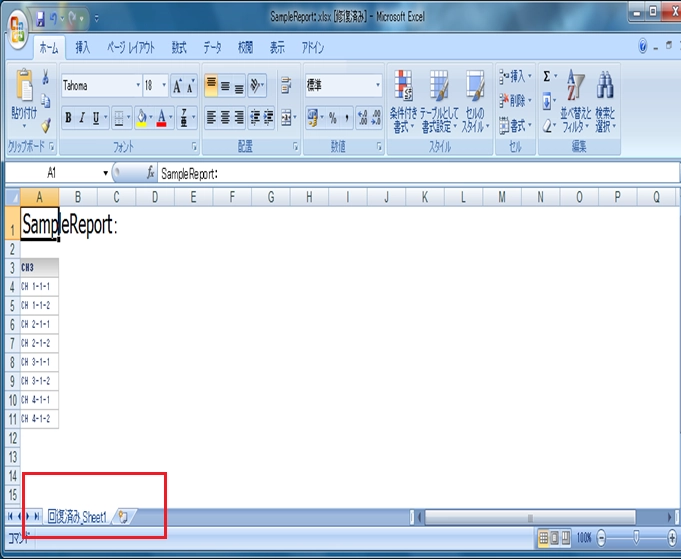Screen dimensions: 681x559
Task: Align text right
Action: tap(239, 118)
